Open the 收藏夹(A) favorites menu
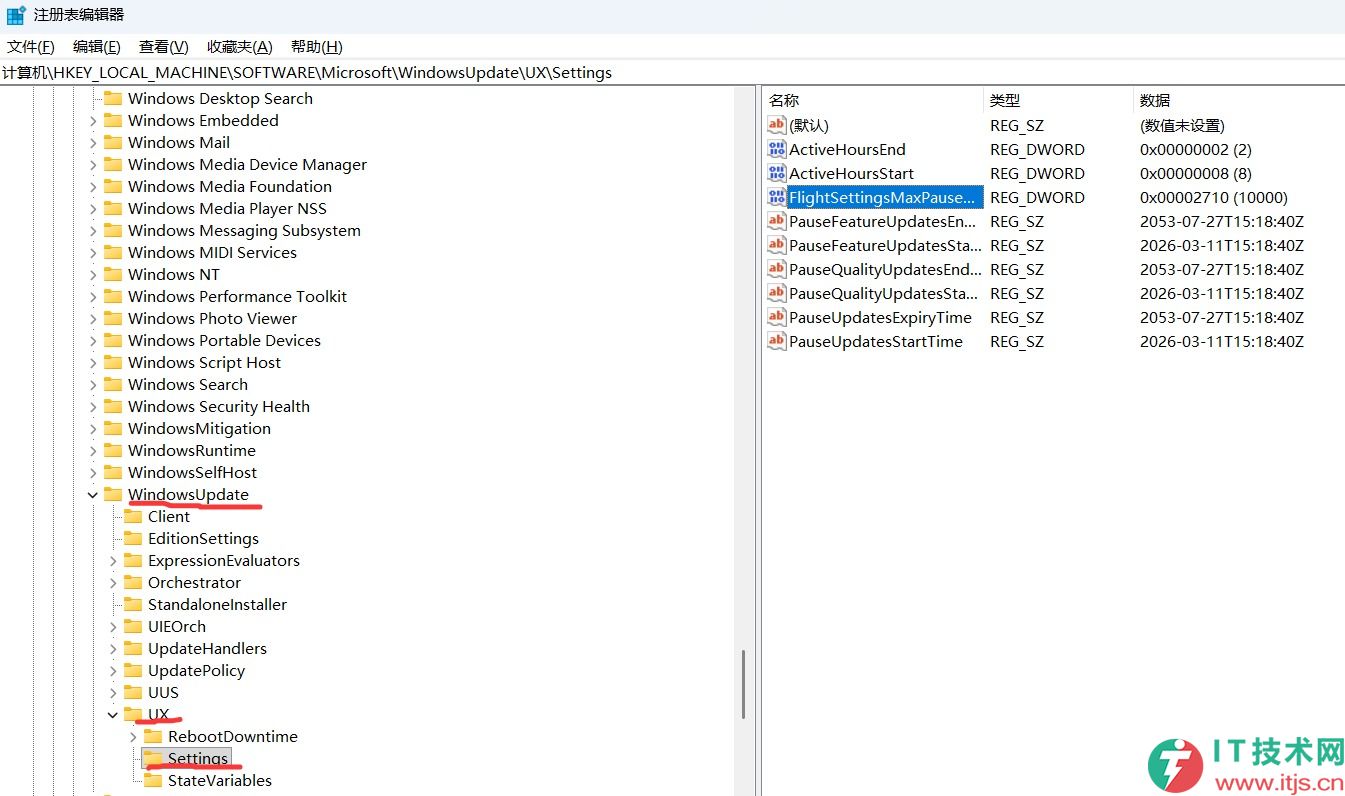Screen dimensions: 1345x796 pyautogui.click(x=239, y=47)
